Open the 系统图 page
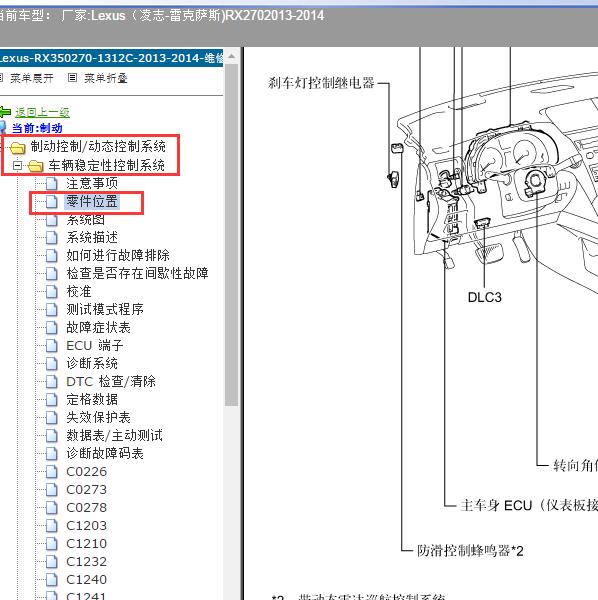The image size is (598, 600). click(85, 220)
